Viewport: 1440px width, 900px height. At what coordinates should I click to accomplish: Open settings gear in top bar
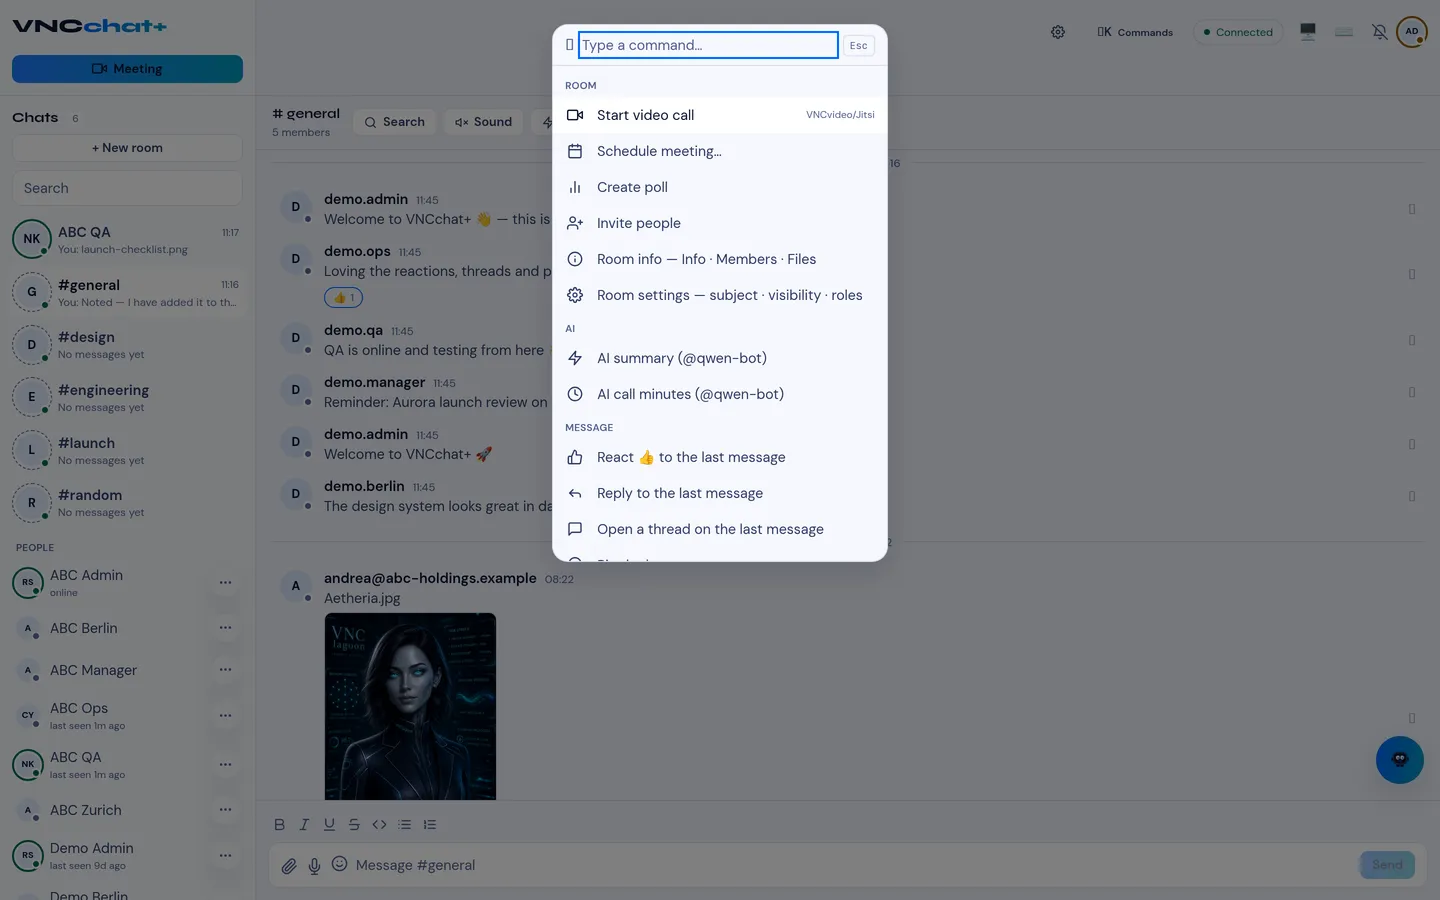click(1058, 32)
